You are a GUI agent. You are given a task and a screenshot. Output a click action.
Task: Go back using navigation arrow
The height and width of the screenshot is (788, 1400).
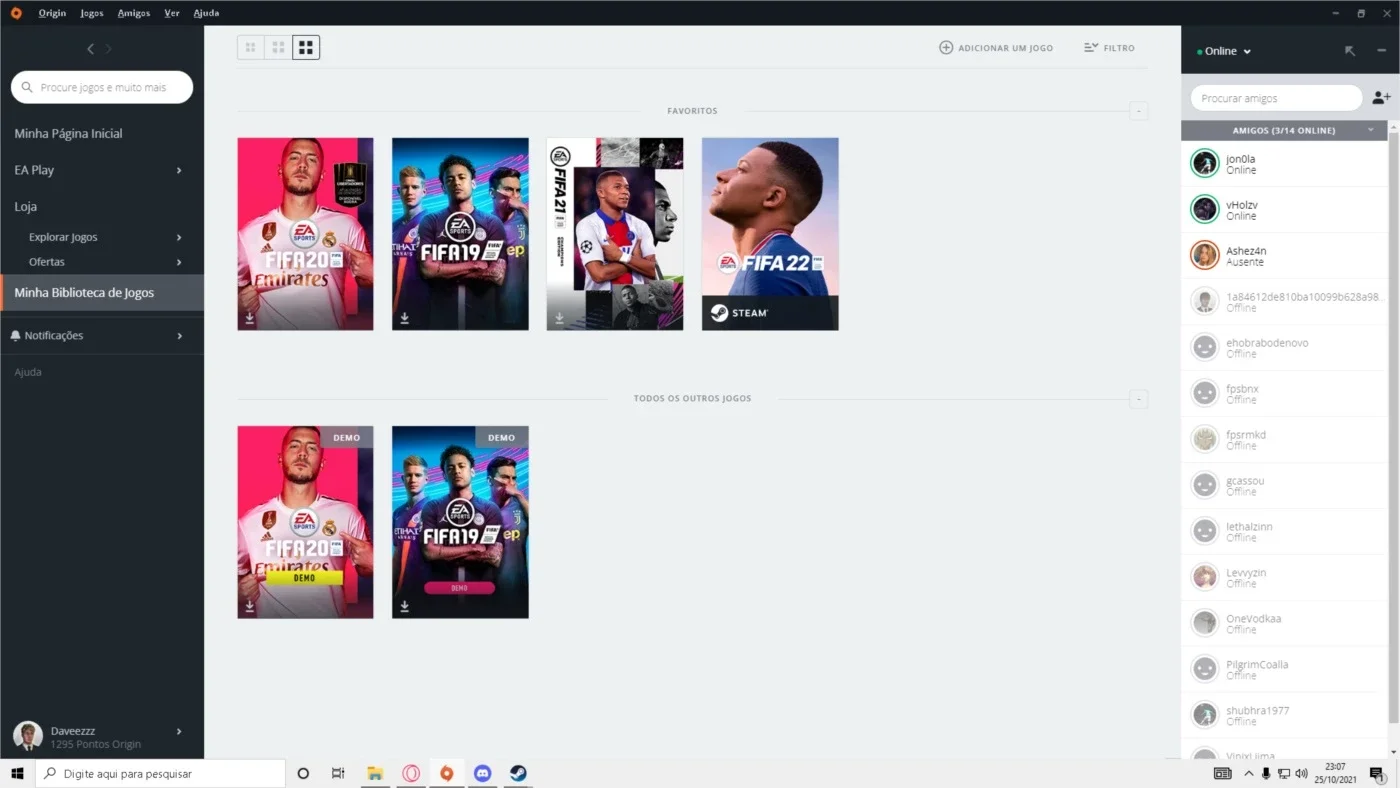click(90, 49)
